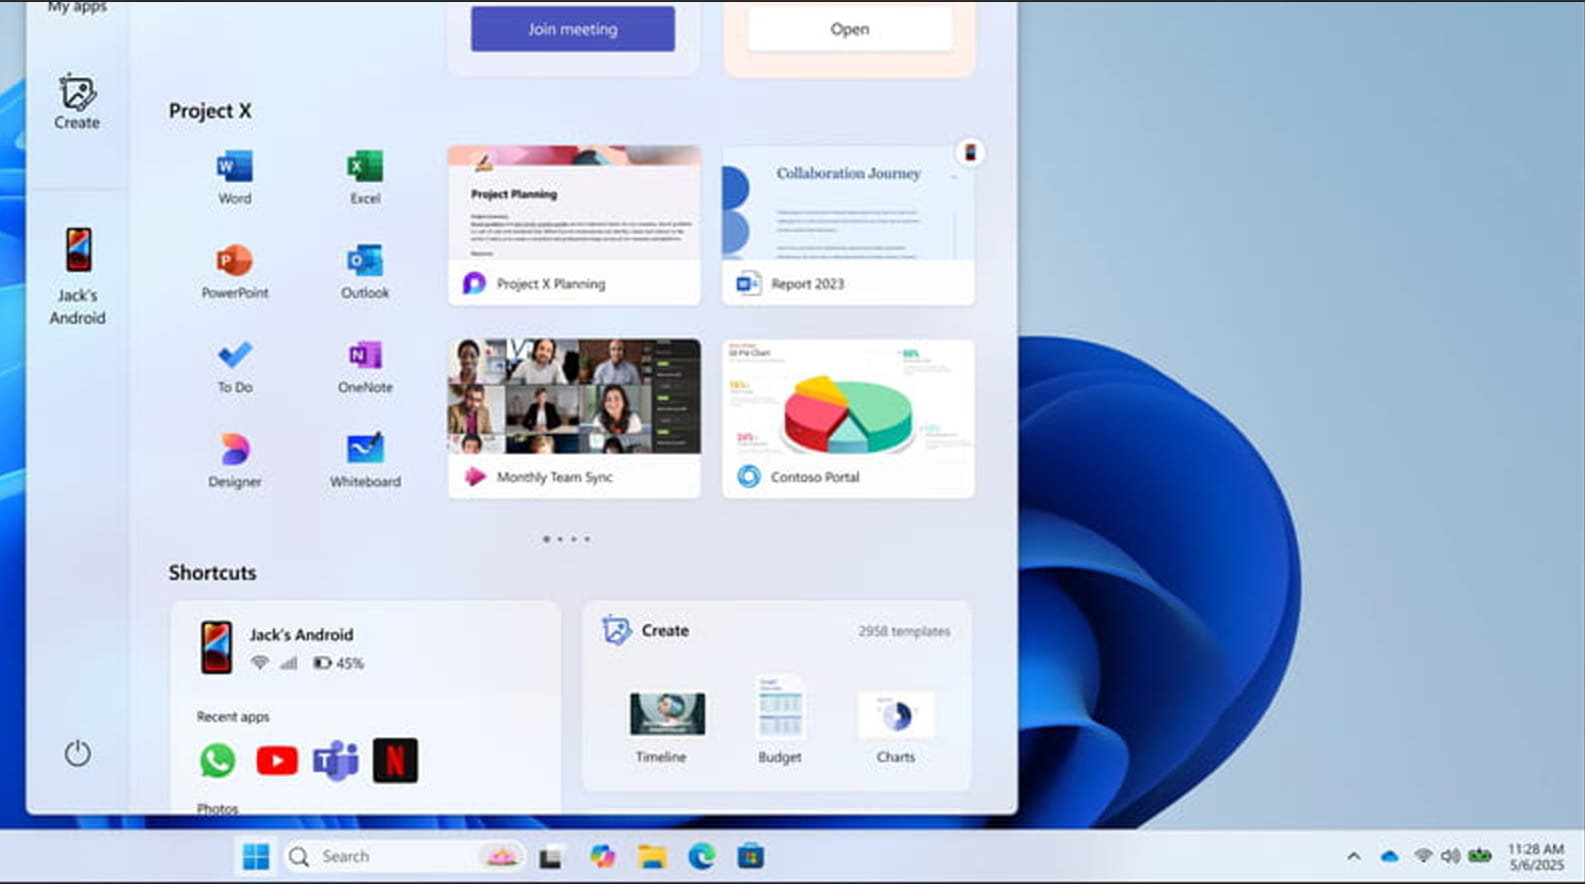Click the Open button
Viewport: 1585px width, 884px height.
[850, 29]
